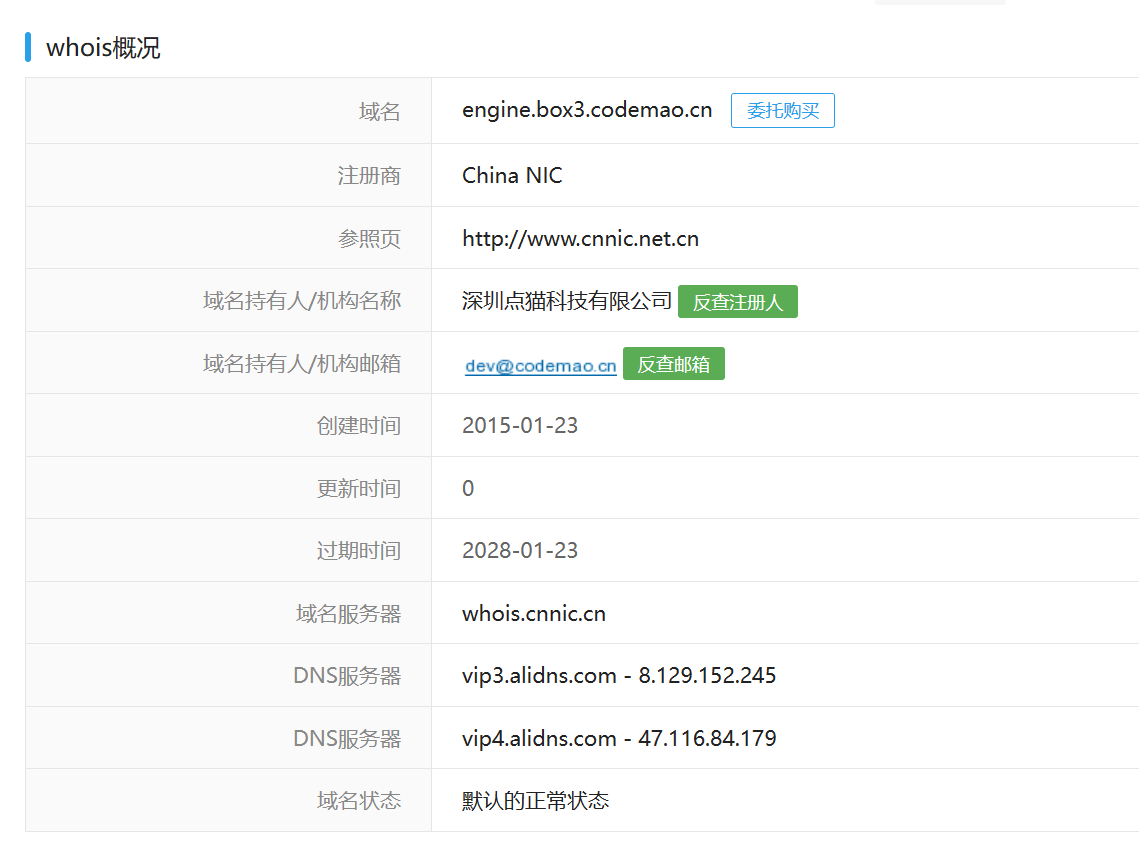Click the DNS服务器 label beside vip3.alidns.com

point(347,676)
